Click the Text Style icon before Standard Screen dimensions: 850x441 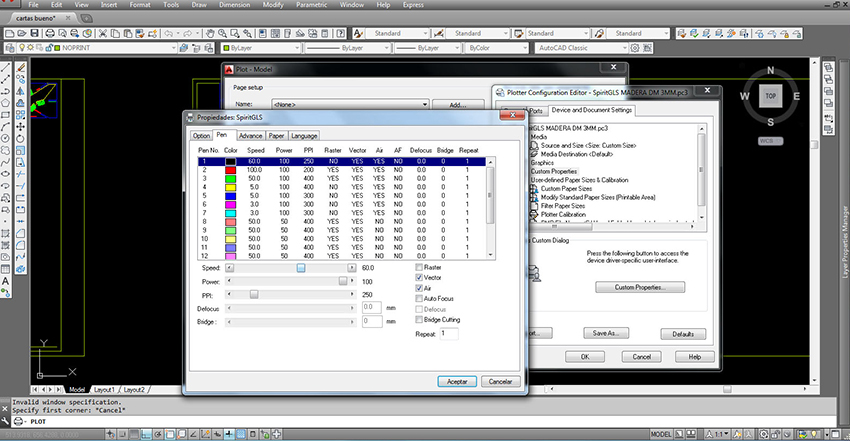click(x=358, y=34)
